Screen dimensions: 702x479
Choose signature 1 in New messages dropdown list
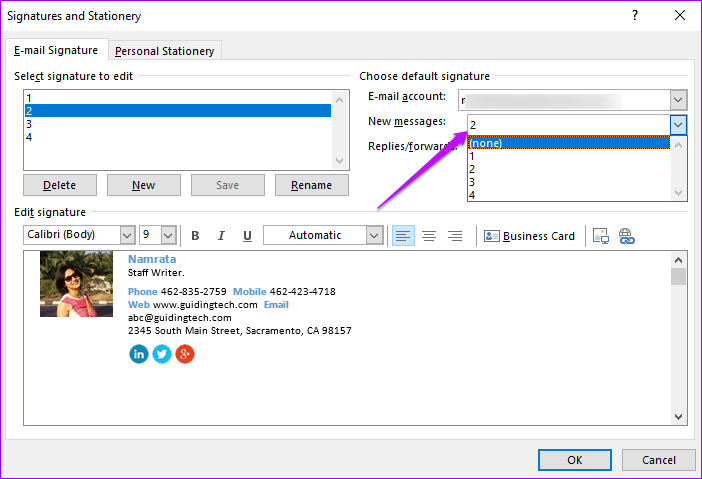569,156
